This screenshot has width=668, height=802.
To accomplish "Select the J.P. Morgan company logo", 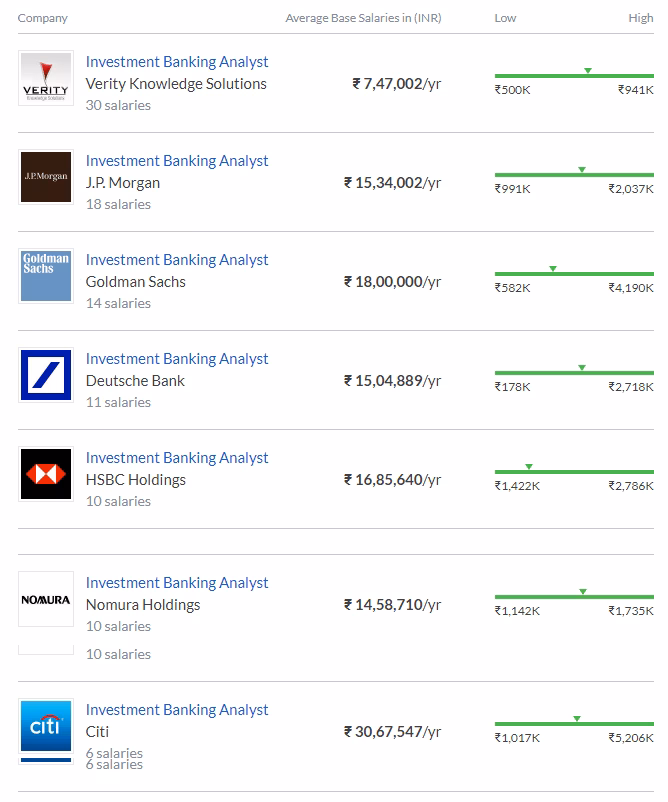I will point(47,176).
